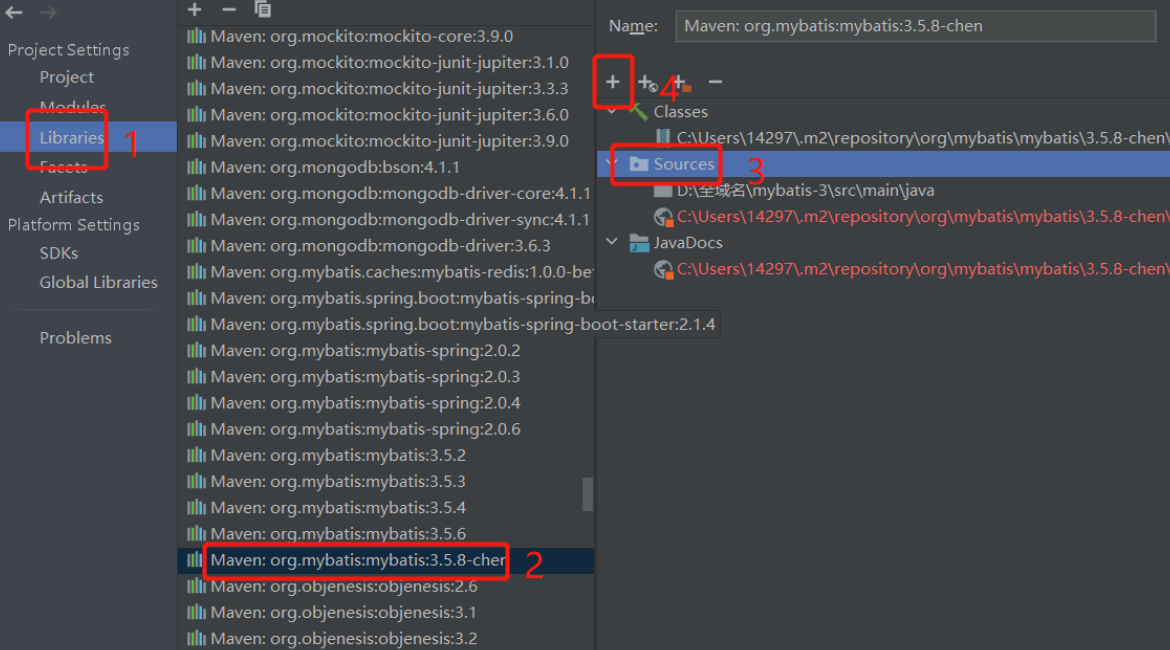Open the Facets settings page
Screen dimensions: 1170x650
tap(63, 167)
